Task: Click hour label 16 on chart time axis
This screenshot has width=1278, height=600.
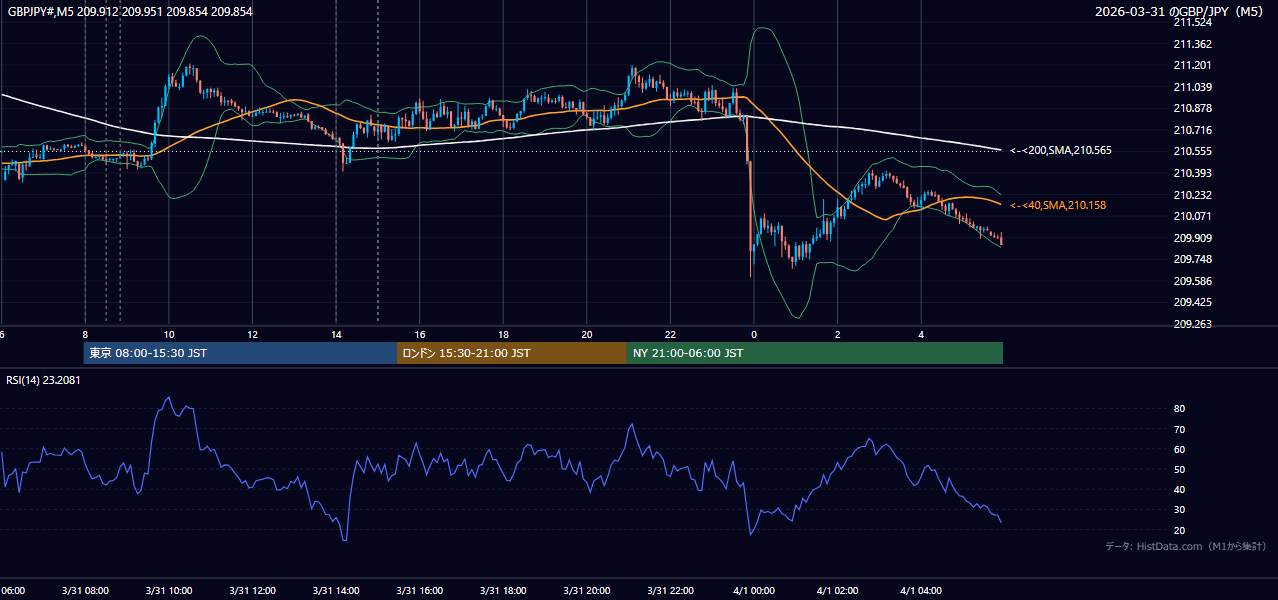Action: coord(420,335)
